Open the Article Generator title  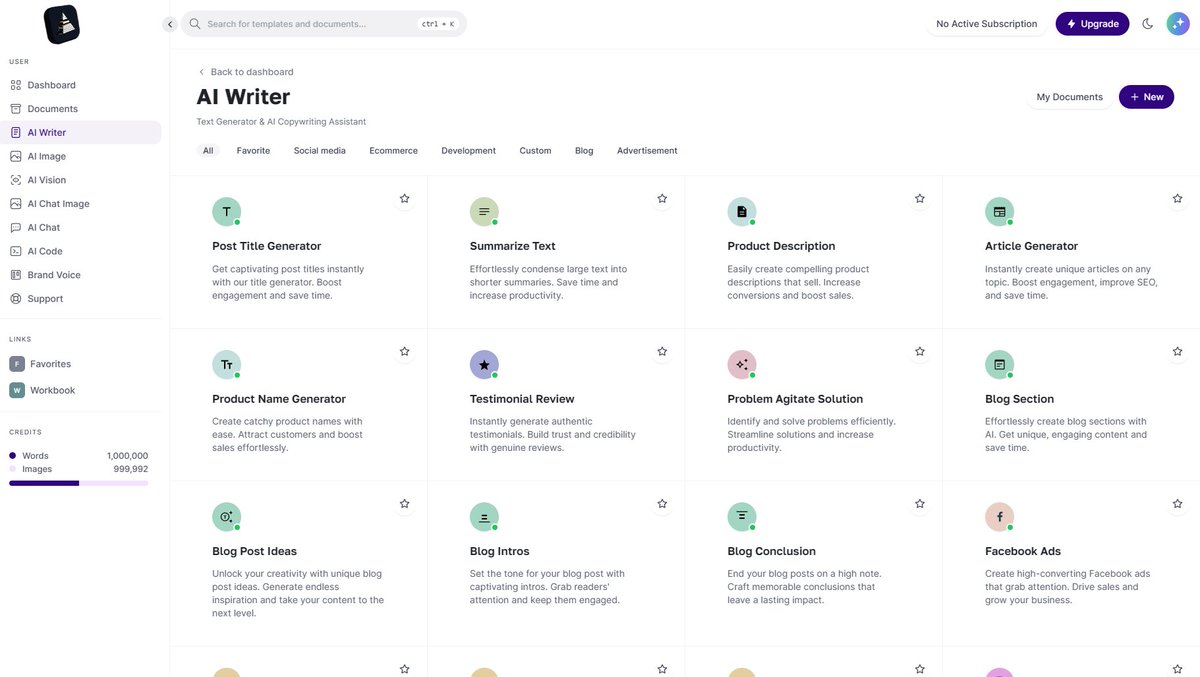coord(1032,246)
